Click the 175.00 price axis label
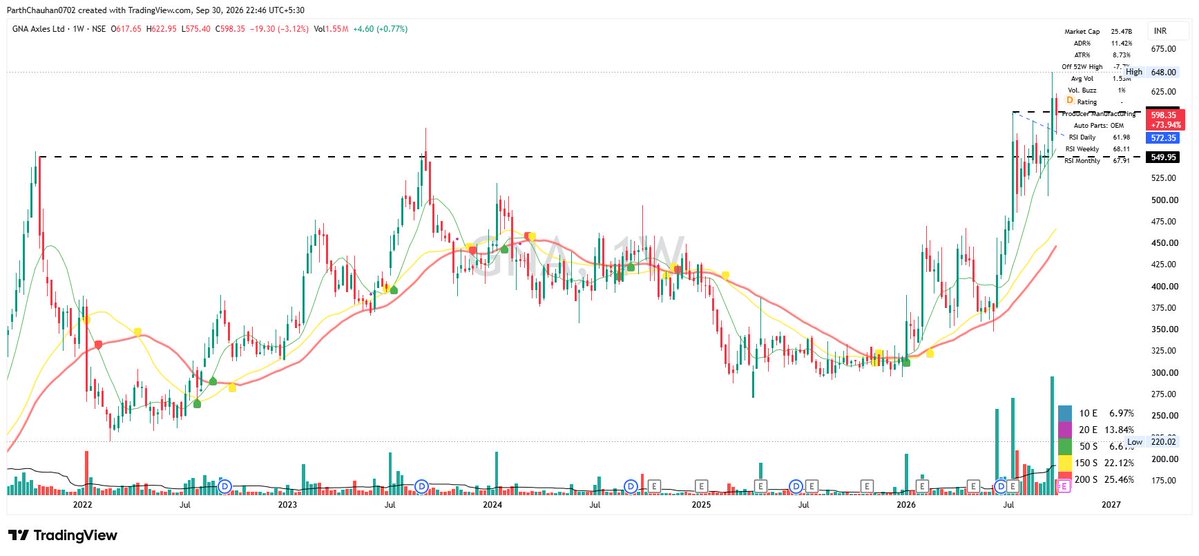The image size is (1199, 556). coord(1165,480)
